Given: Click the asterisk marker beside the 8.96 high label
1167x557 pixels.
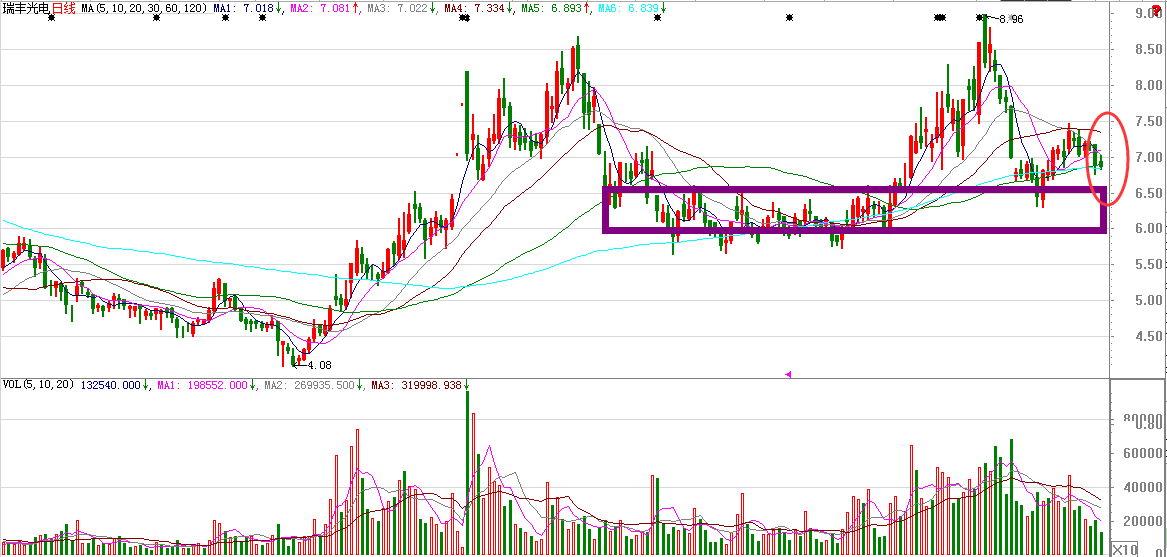Looking at the screenshot, I should (x=980, y=17).
